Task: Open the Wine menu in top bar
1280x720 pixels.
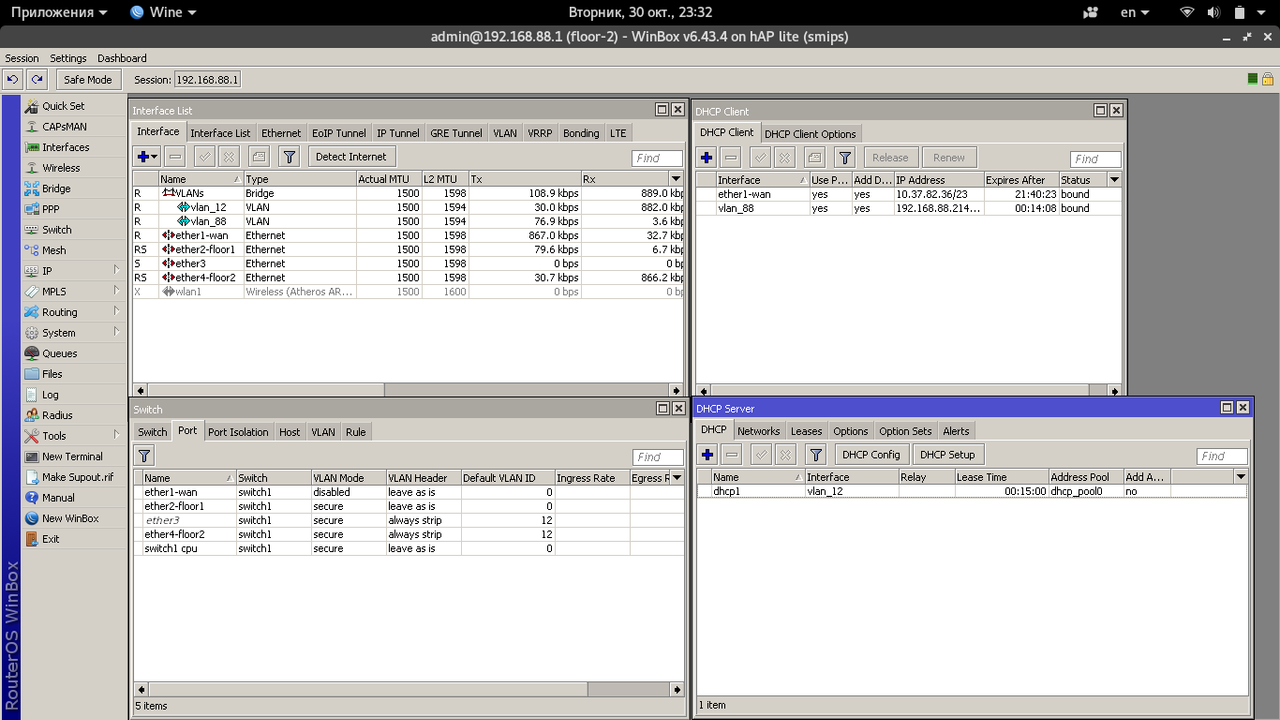Action: click(x=163, y=12)
